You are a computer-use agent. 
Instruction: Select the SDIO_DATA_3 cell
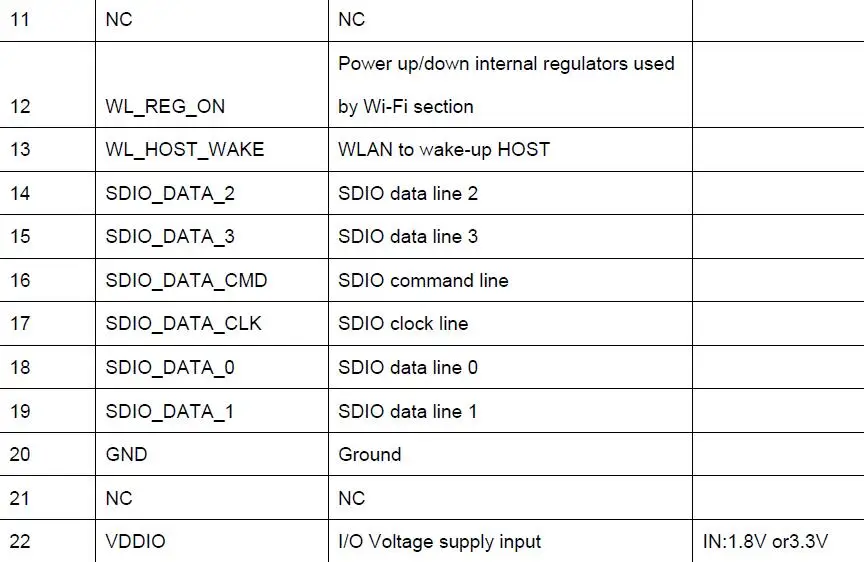coord(212,237)
